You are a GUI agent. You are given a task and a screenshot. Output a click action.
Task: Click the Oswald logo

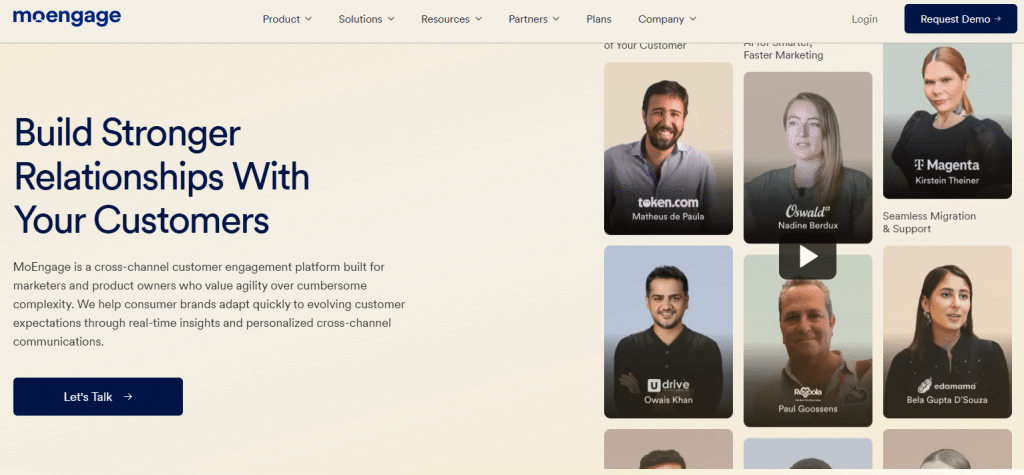(808, 212)
